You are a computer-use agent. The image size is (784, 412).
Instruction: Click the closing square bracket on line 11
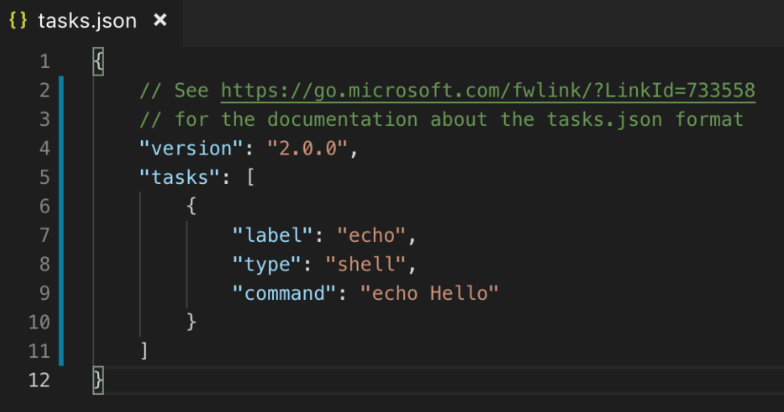[145, 351]
